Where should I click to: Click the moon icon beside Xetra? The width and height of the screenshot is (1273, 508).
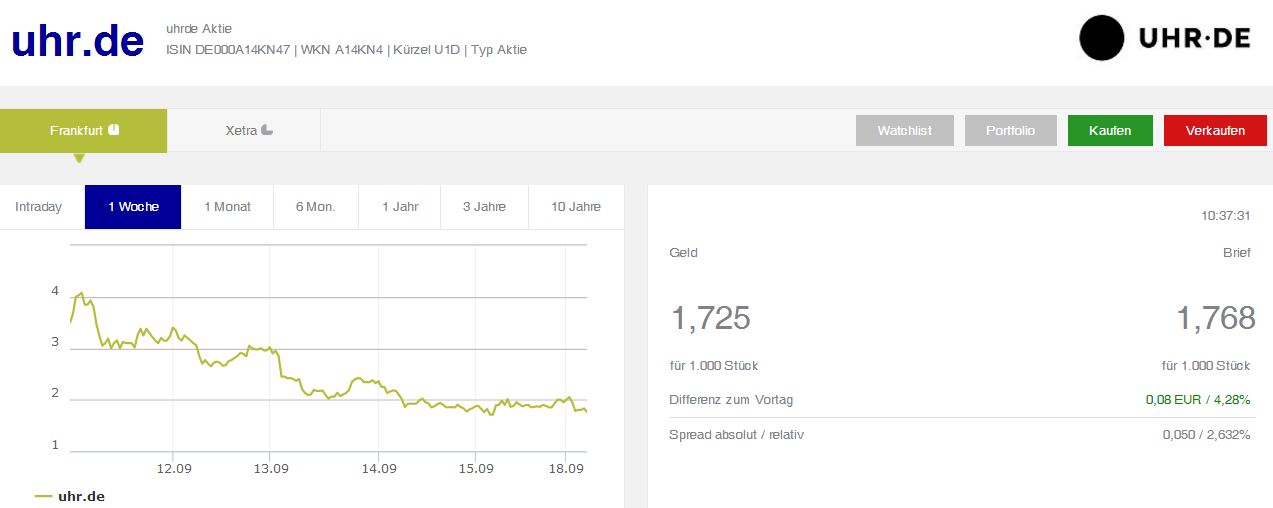tap(267, 130)
